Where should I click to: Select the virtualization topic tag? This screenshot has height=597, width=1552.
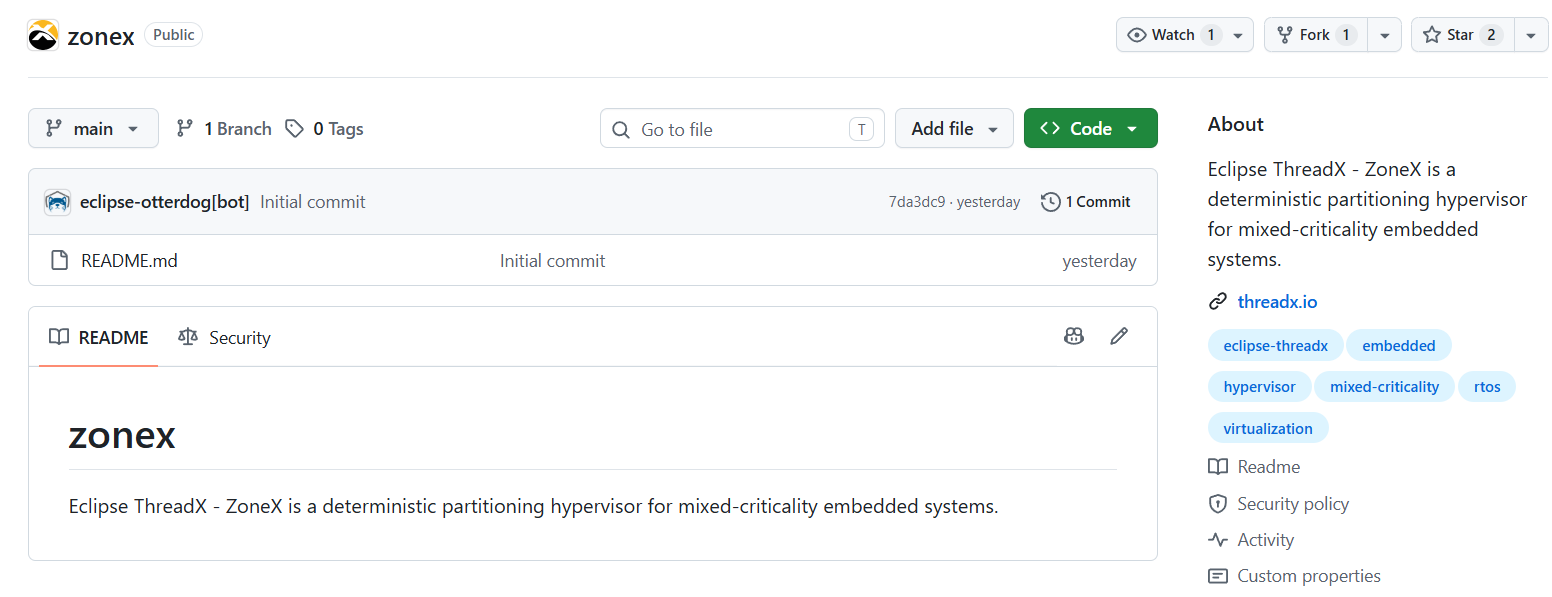coord(1268,429)
